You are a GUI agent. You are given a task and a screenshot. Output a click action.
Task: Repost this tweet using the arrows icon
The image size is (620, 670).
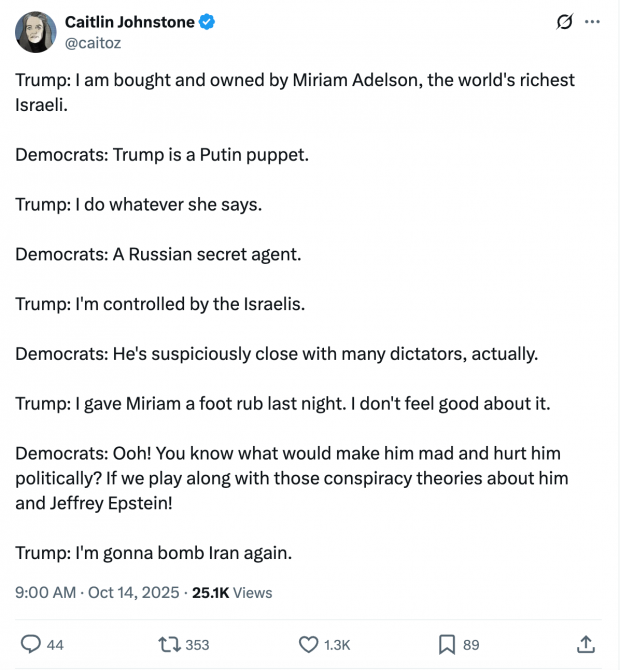pos(168,644)
